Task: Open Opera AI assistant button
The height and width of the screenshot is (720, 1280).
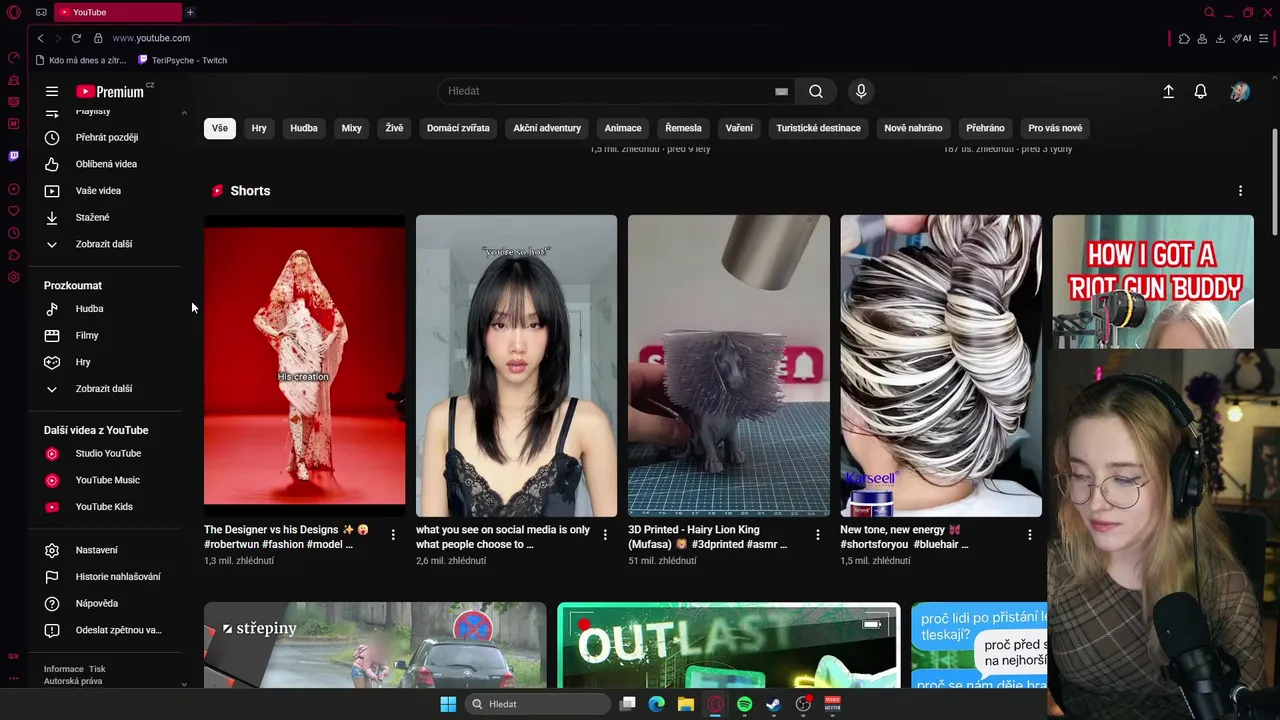Action: 1242,38
